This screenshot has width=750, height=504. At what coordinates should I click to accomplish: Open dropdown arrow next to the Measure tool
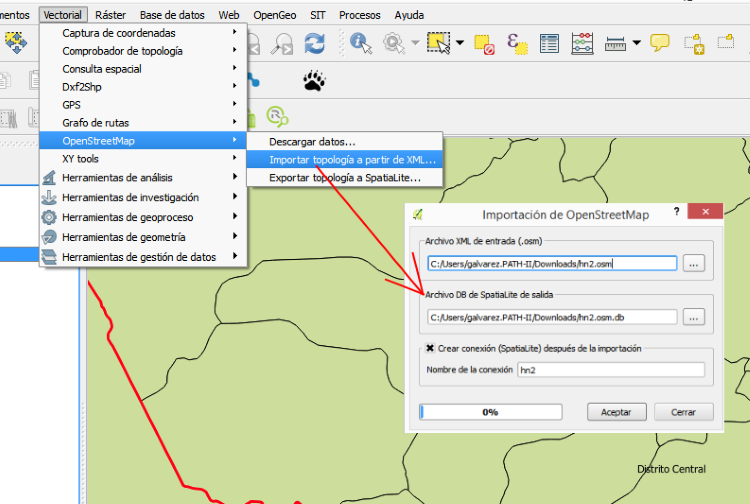635,43
